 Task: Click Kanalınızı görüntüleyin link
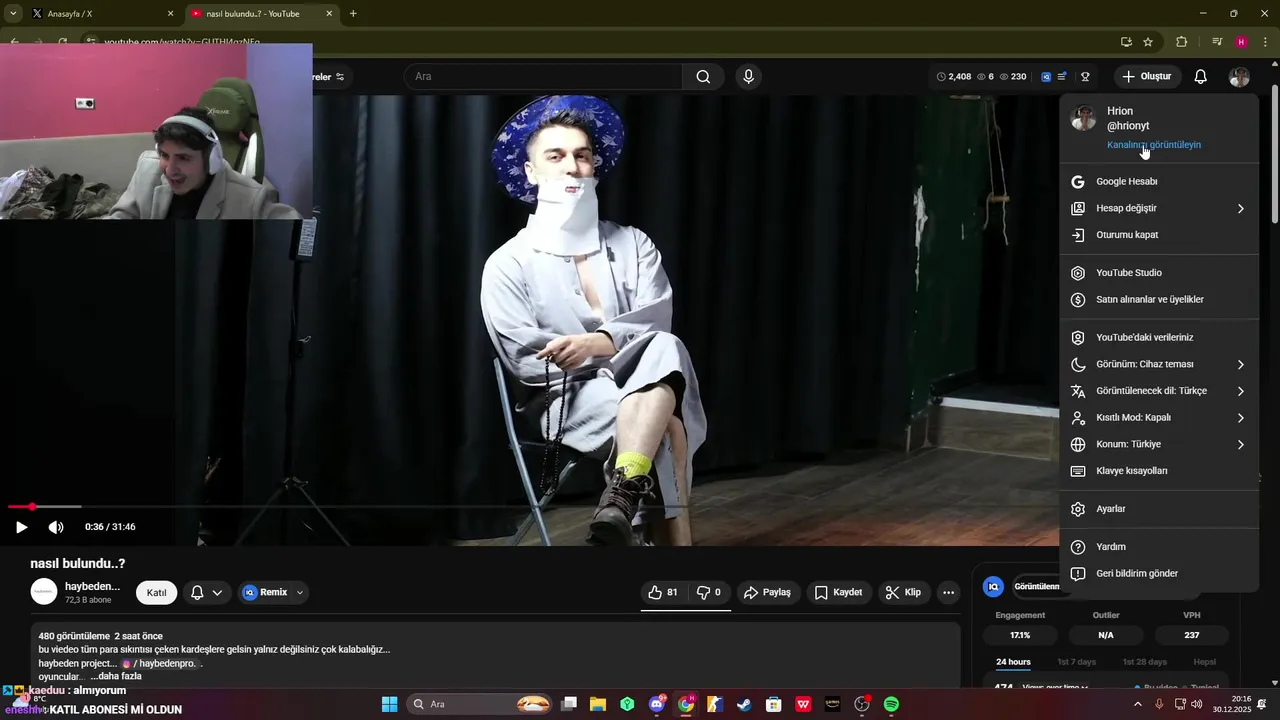click(1154, 145)
